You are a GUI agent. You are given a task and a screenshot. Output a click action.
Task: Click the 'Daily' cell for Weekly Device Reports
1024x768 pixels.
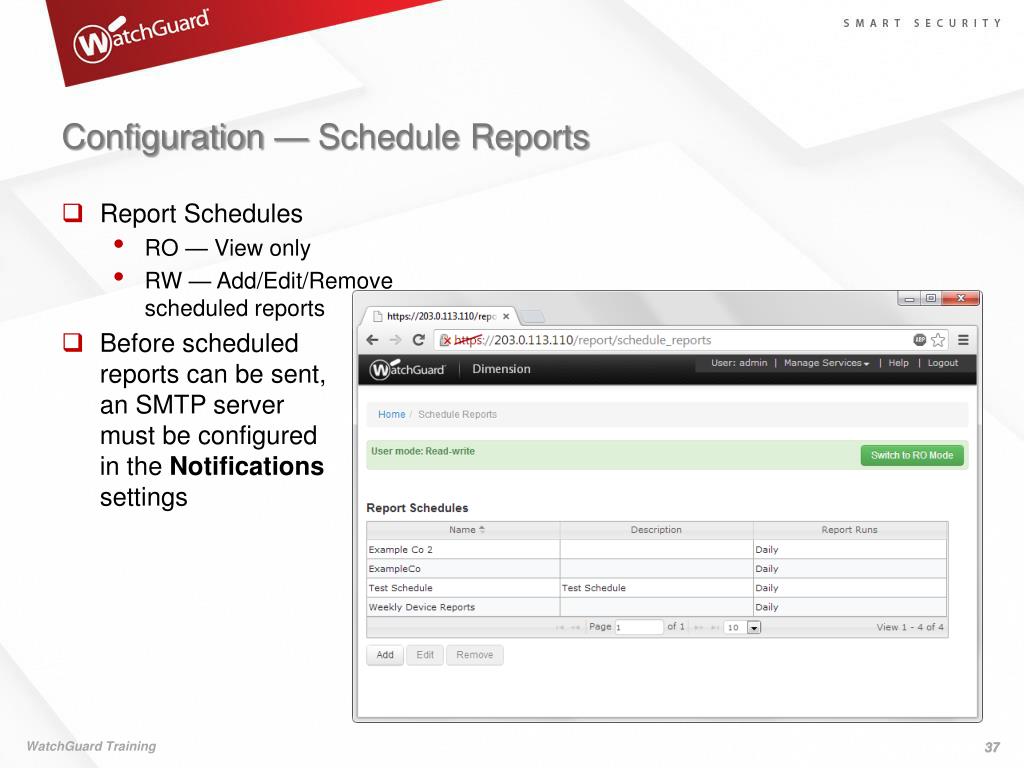click(x=850, y=607)
